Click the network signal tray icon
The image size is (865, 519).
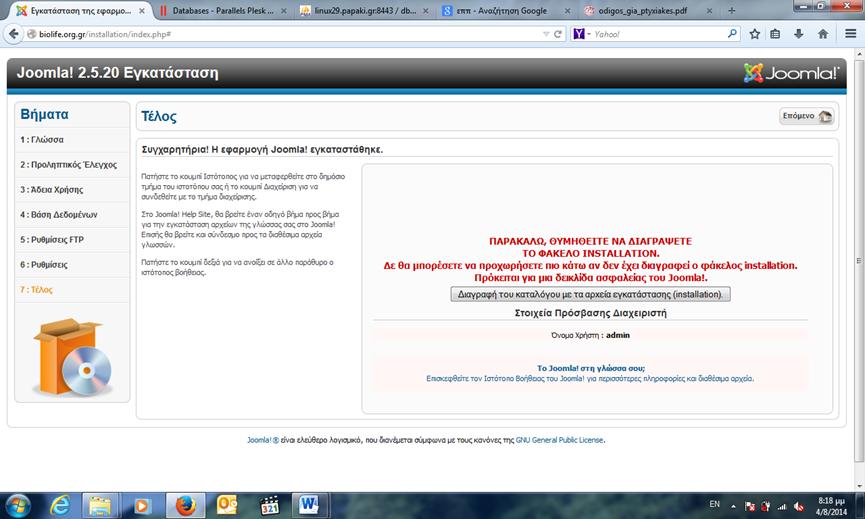coord(782,506)
